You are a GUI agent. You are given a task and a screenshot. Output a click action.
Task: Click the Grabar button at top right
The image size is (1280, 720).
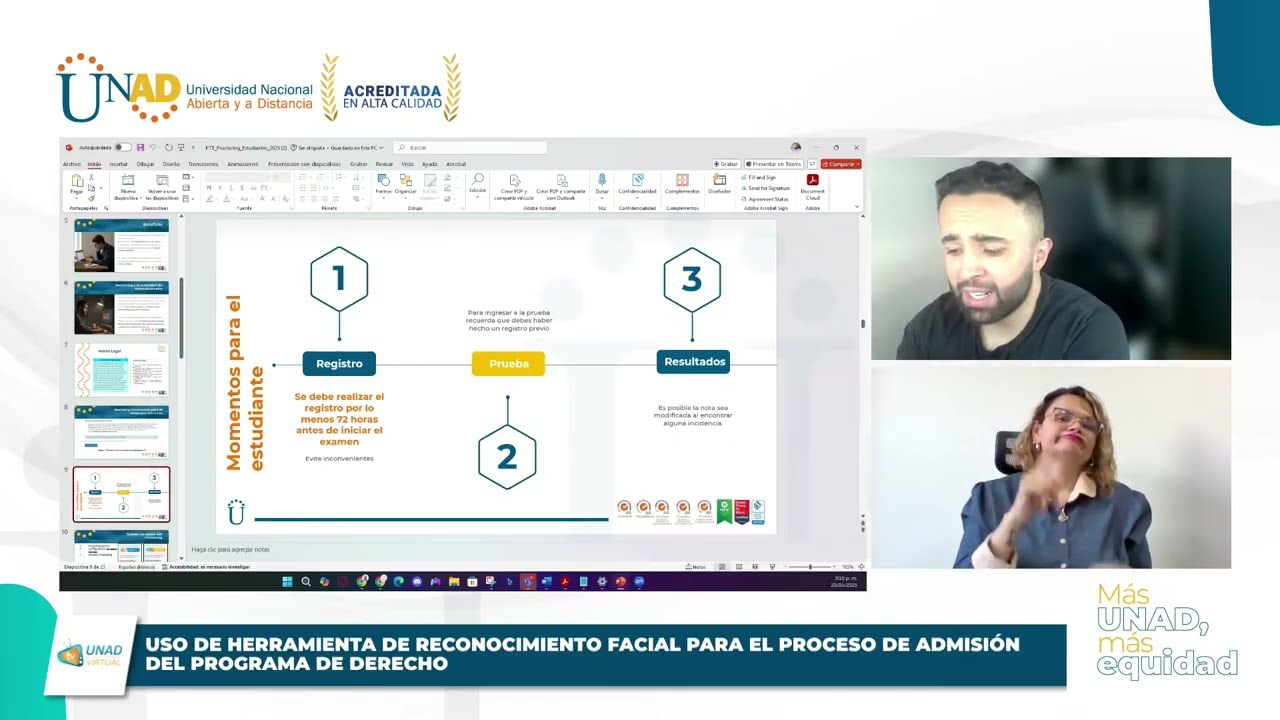pyautogui.click(x=726, y=164)
